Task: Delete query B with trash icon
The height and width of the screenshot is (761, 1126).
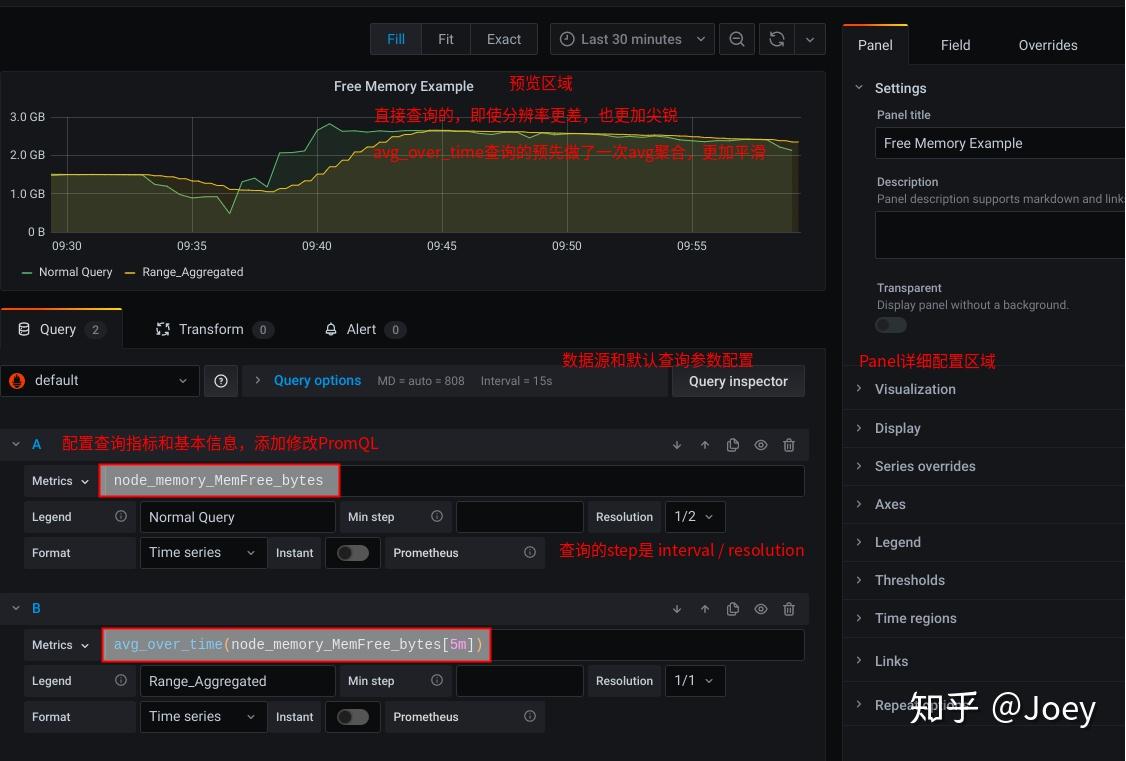Action: (788, 609)
